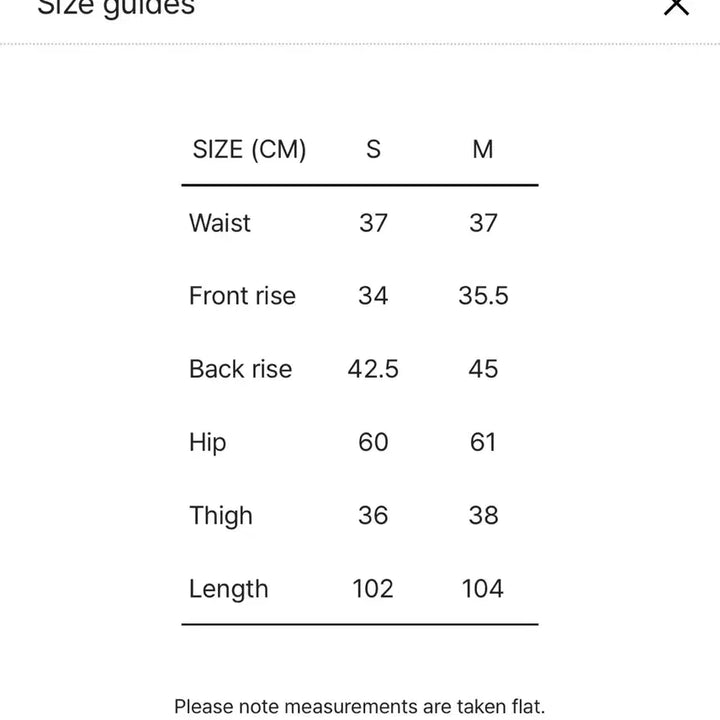Click the Length value 102
The width and height of the screenshot is (720, 720).
coord(373,589)
